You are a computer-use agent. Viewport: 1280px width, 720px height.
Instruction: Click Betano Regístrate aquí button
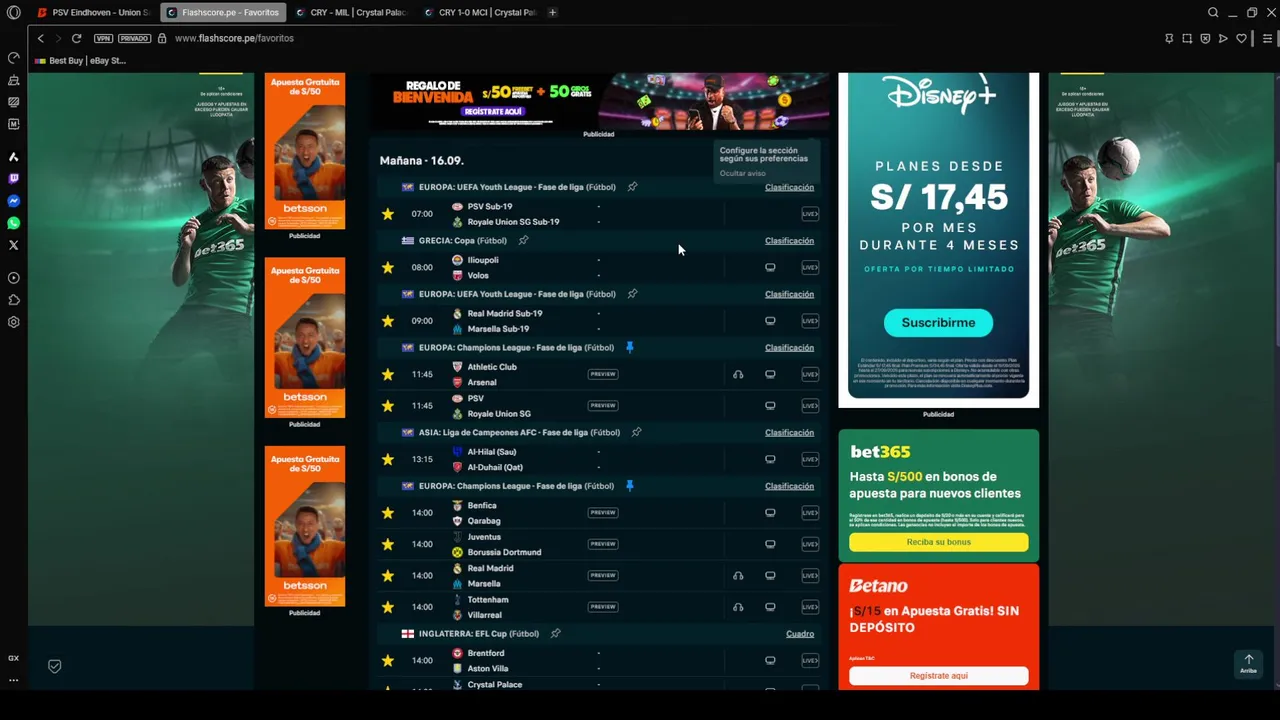pyautogui.click(x=938, y=676)
